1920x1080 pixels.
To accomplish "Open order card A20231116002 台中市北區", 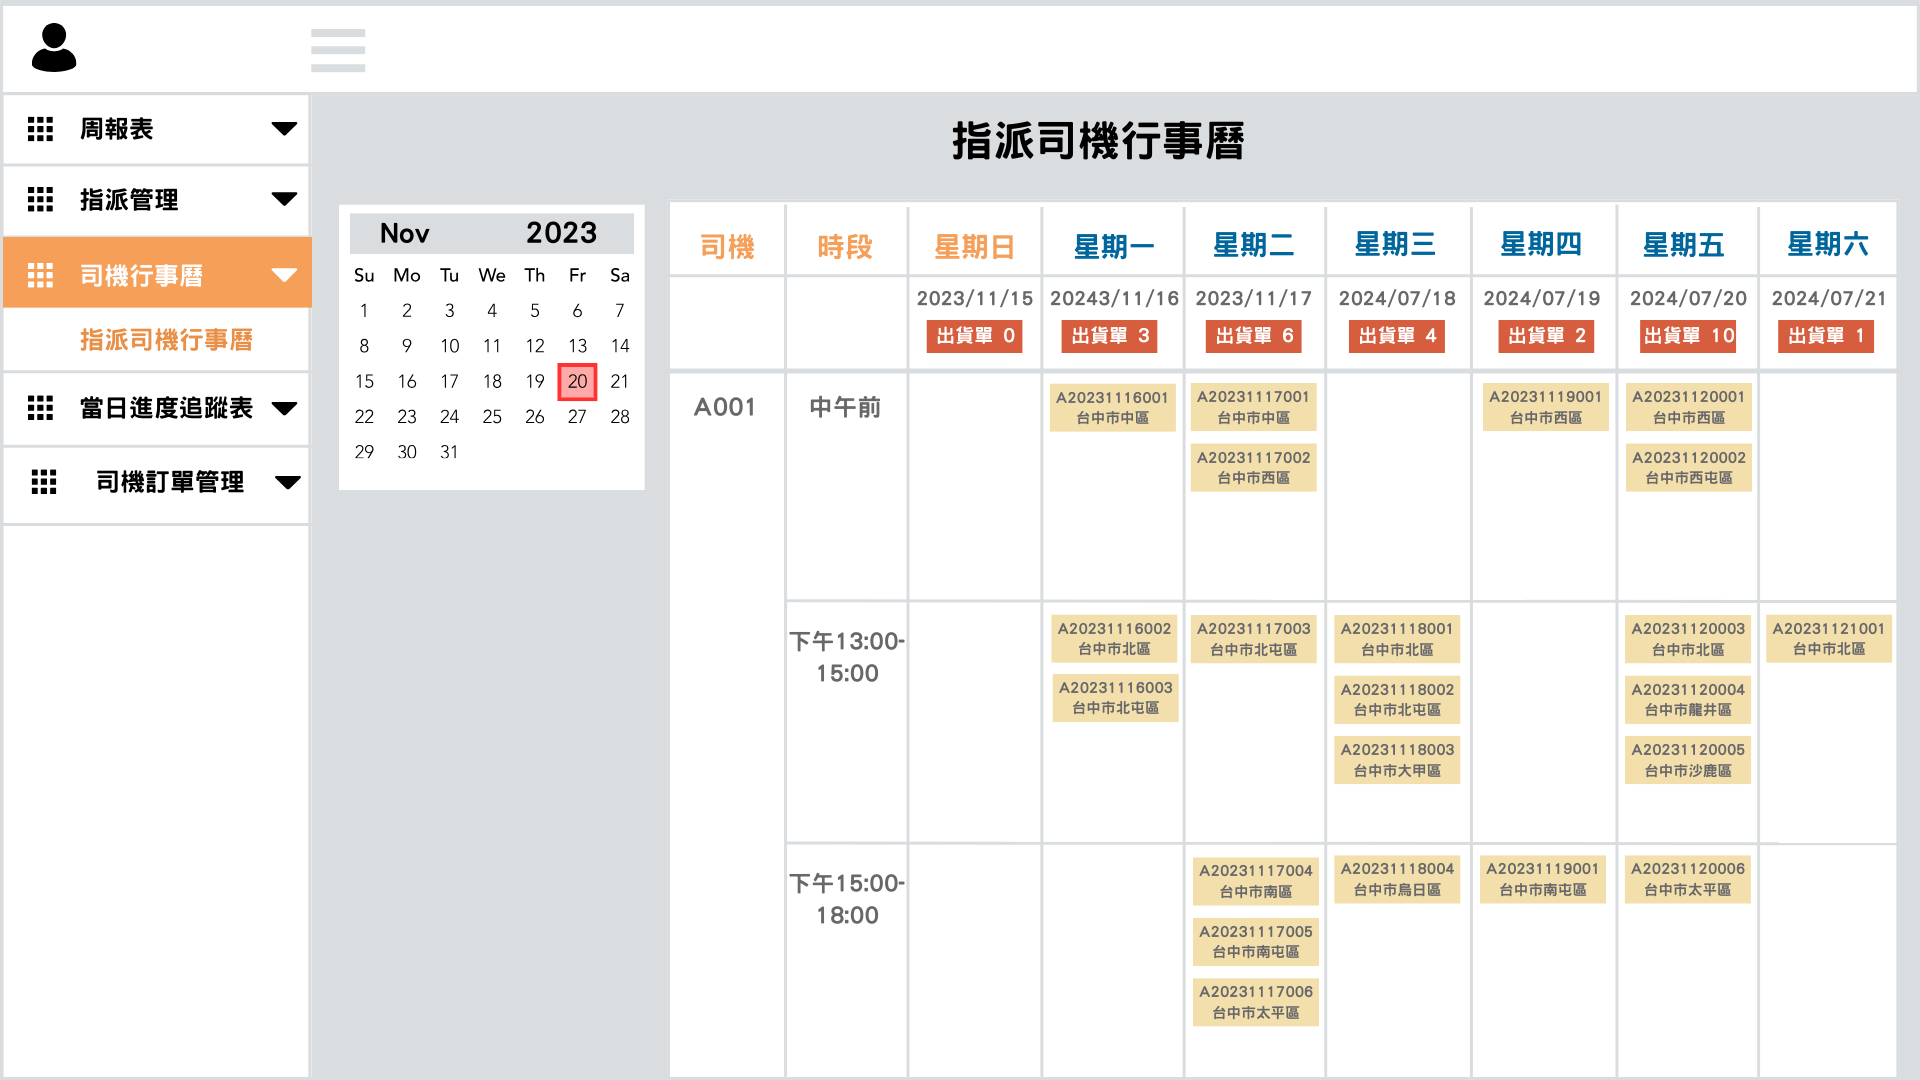I will coord(1115,639).
